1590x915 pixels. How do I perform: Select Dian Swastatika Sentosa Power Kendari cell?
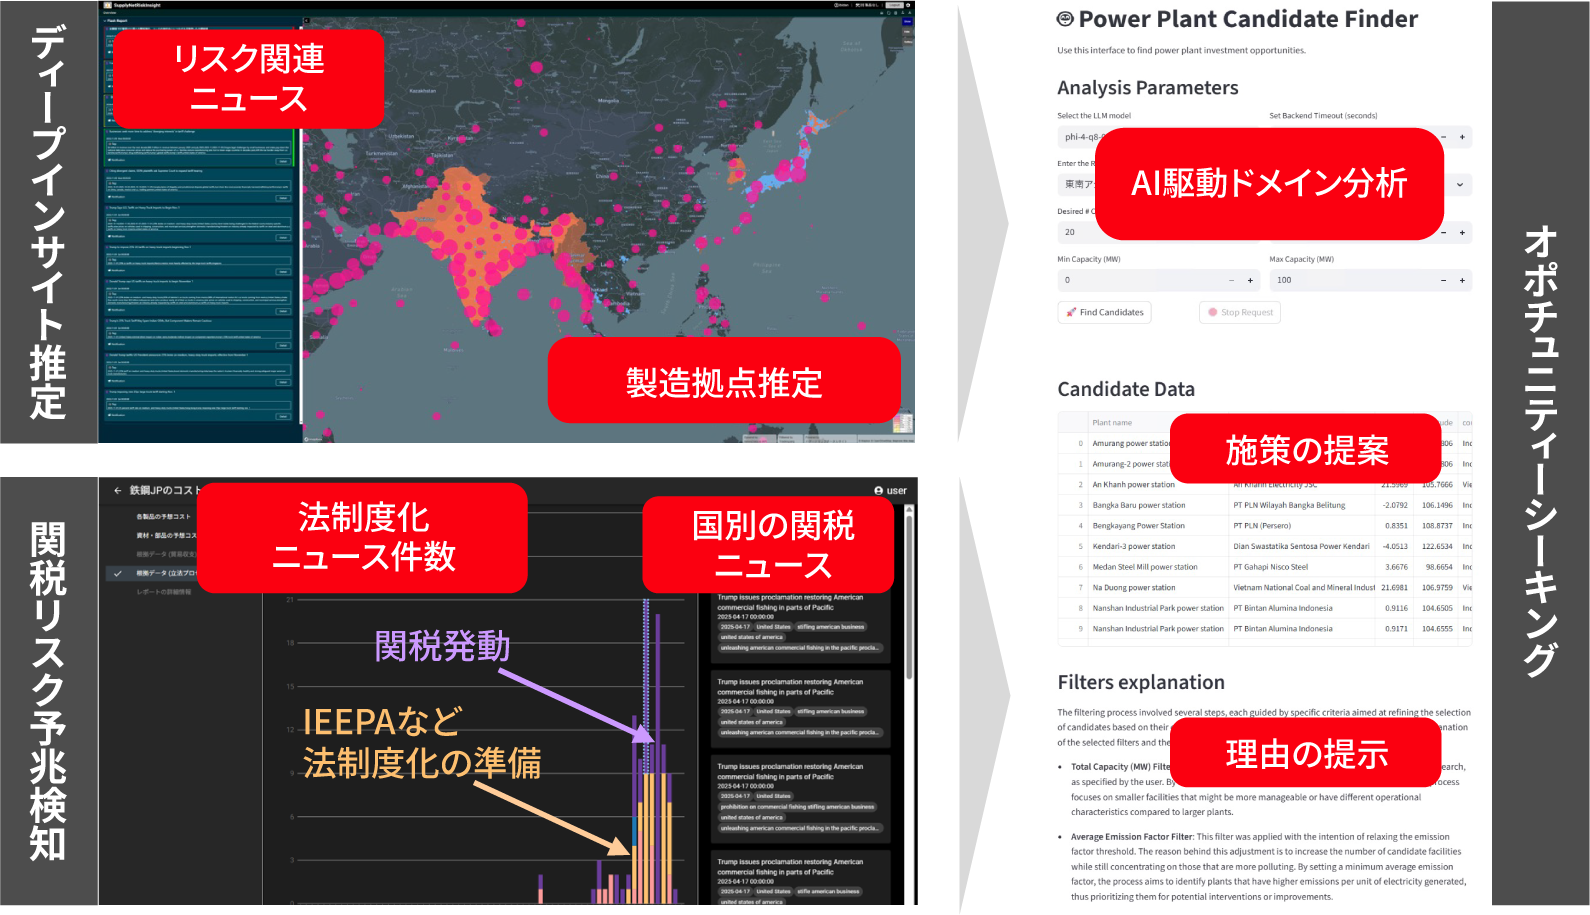[x=1303, y=546]
